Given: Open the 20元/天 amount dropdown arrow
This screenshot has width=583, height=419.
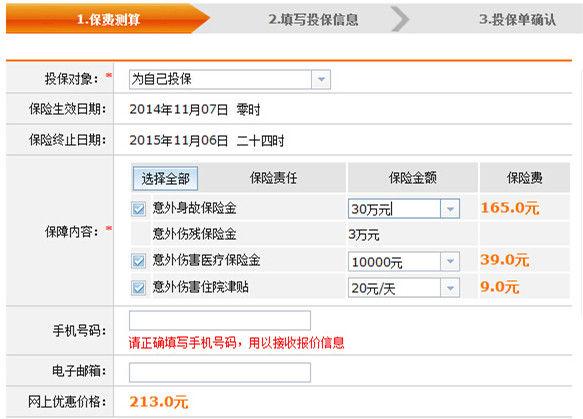Looking at the screenshot, I should [x=450, y=288].
